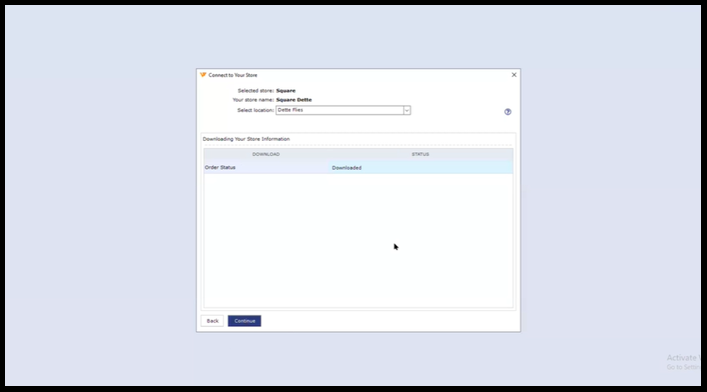Click the Continue button
This screenshot has height=392, width=707.
(244, 321)
